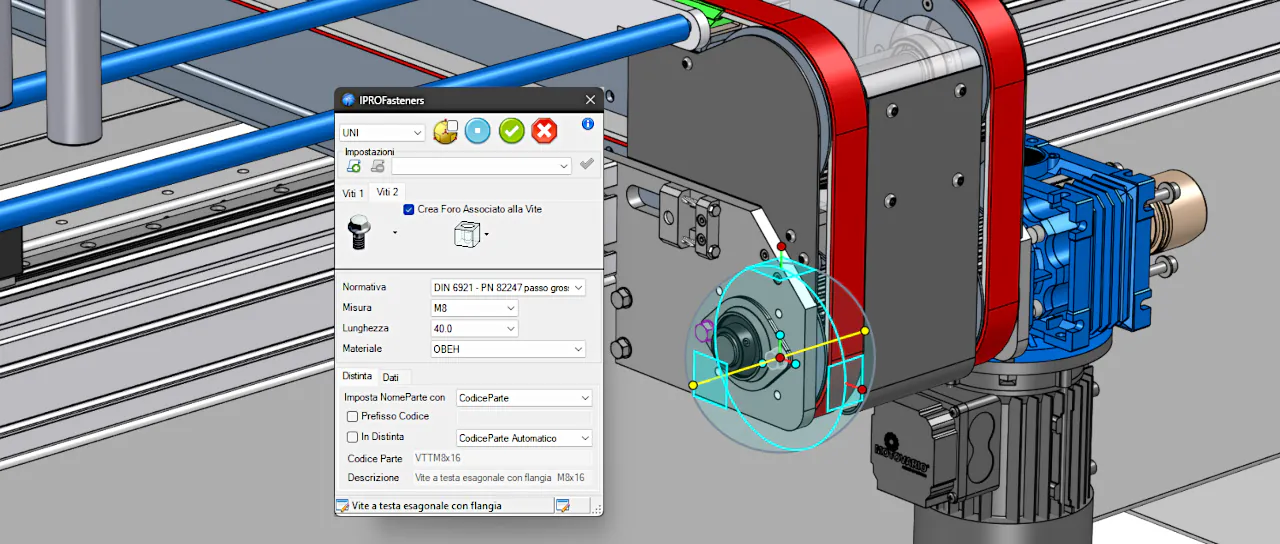Uncheck Crea Foro Associato alla Vite

point(409,209)
